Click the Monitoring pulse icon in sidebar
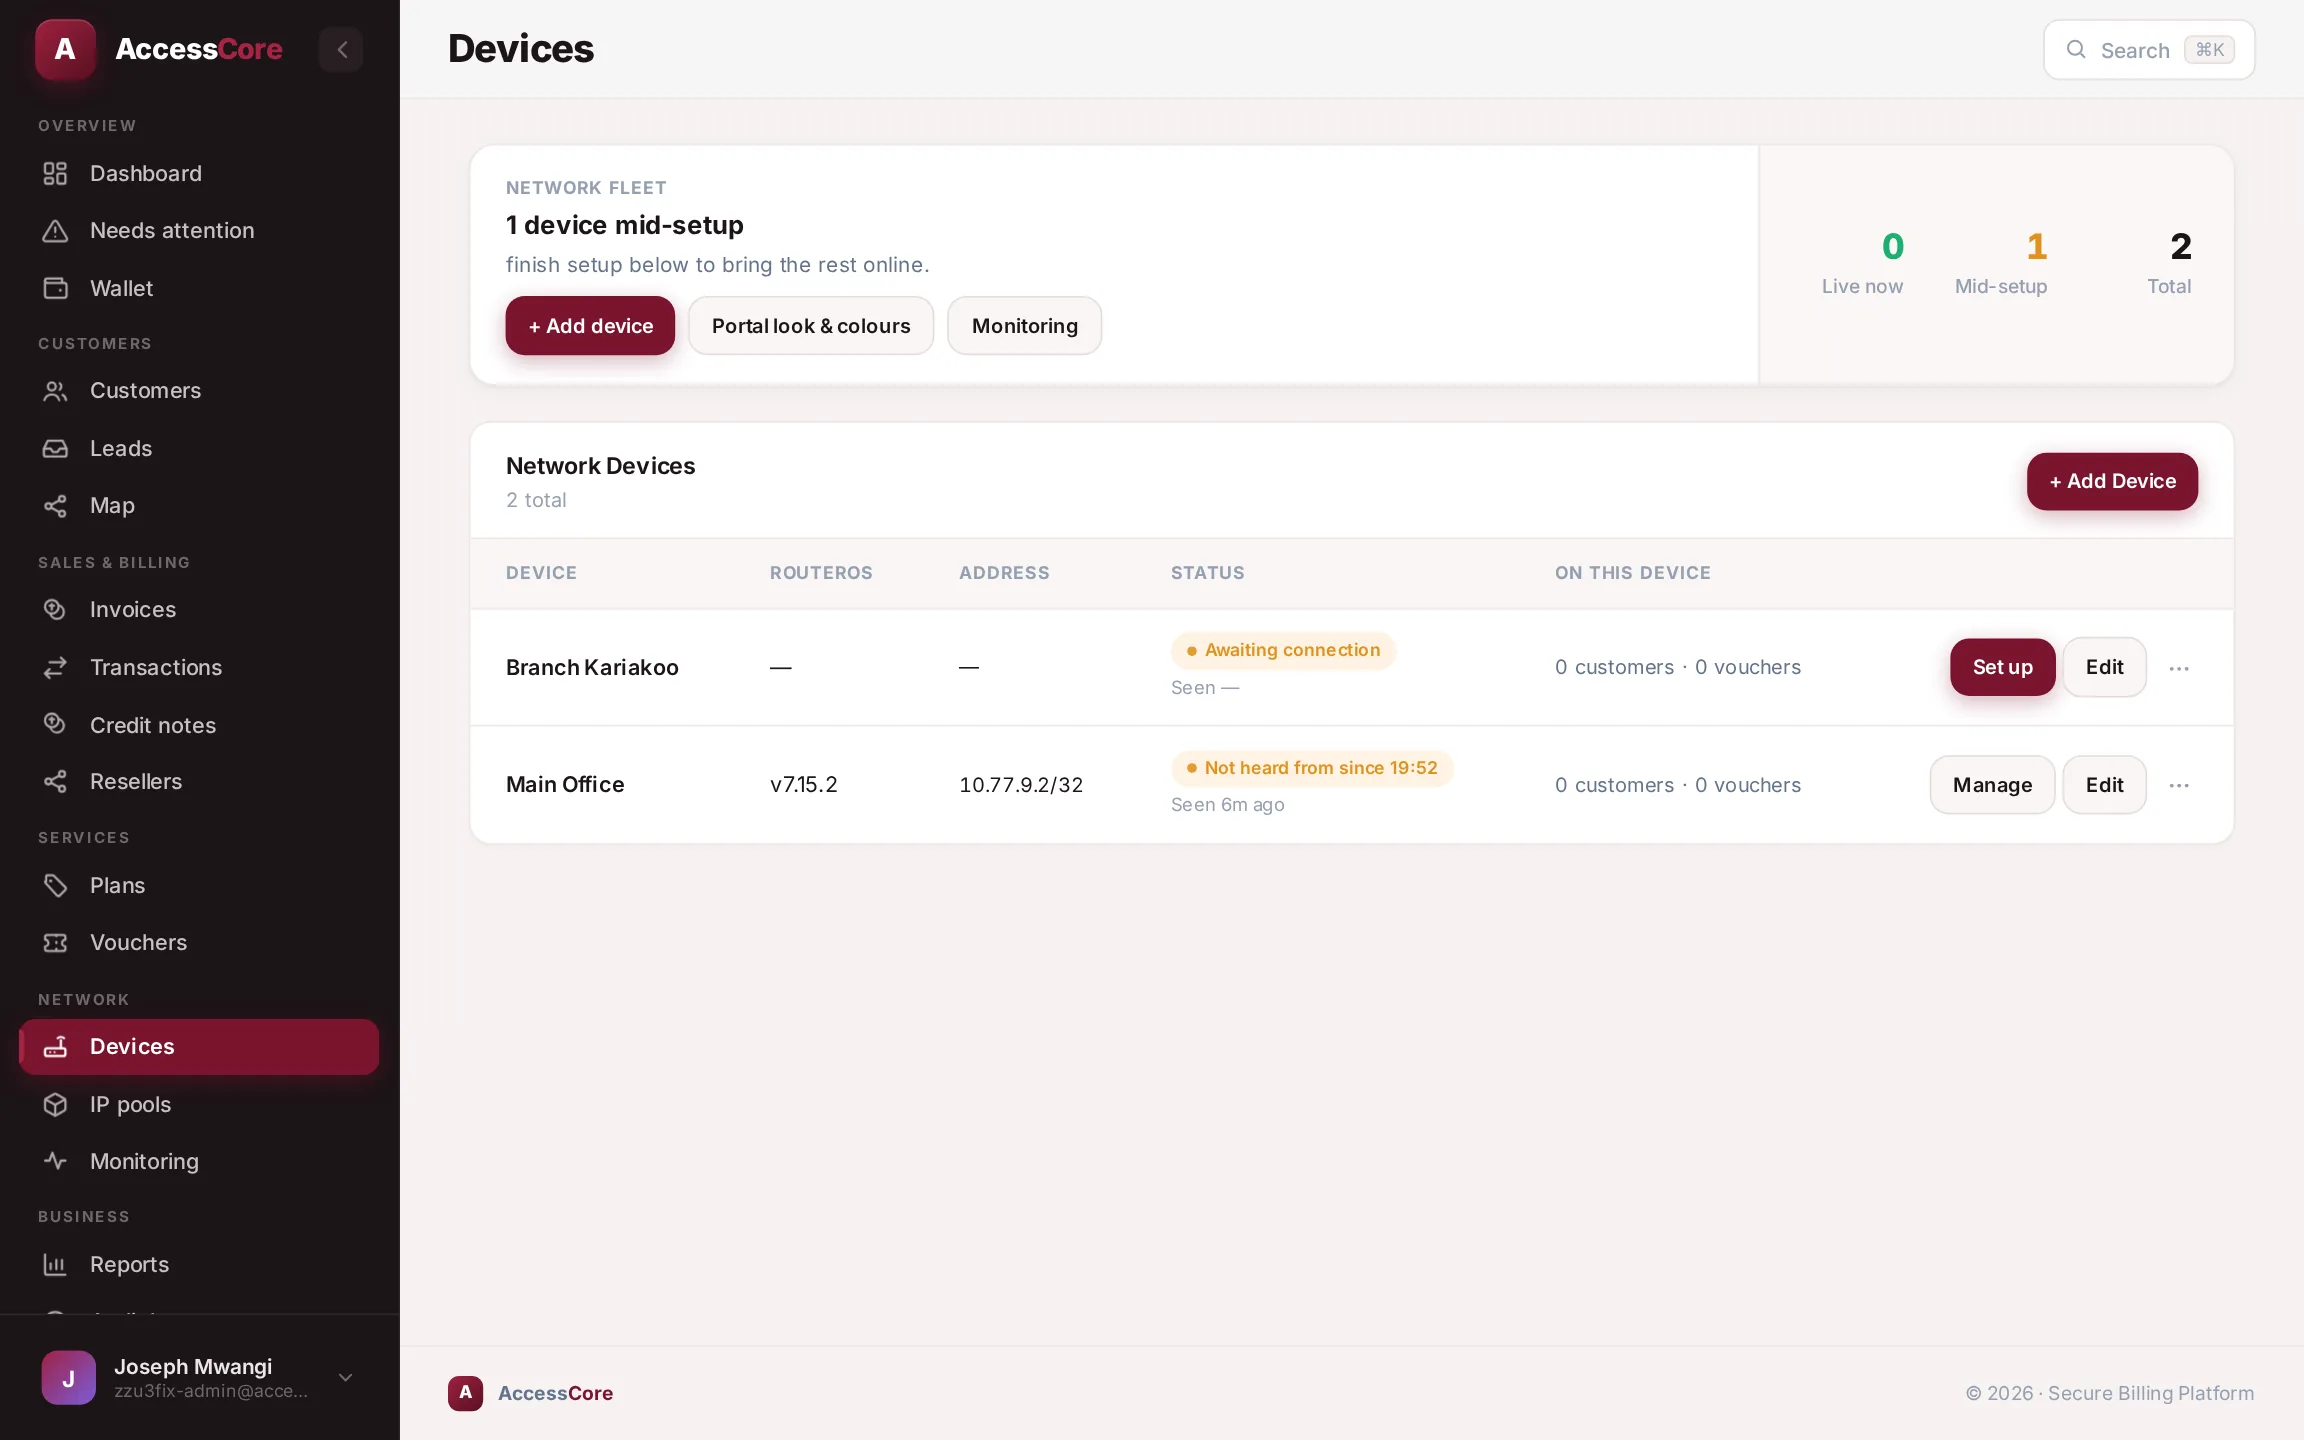This screenshot has height=1440, width=2304. (55, 1161)
